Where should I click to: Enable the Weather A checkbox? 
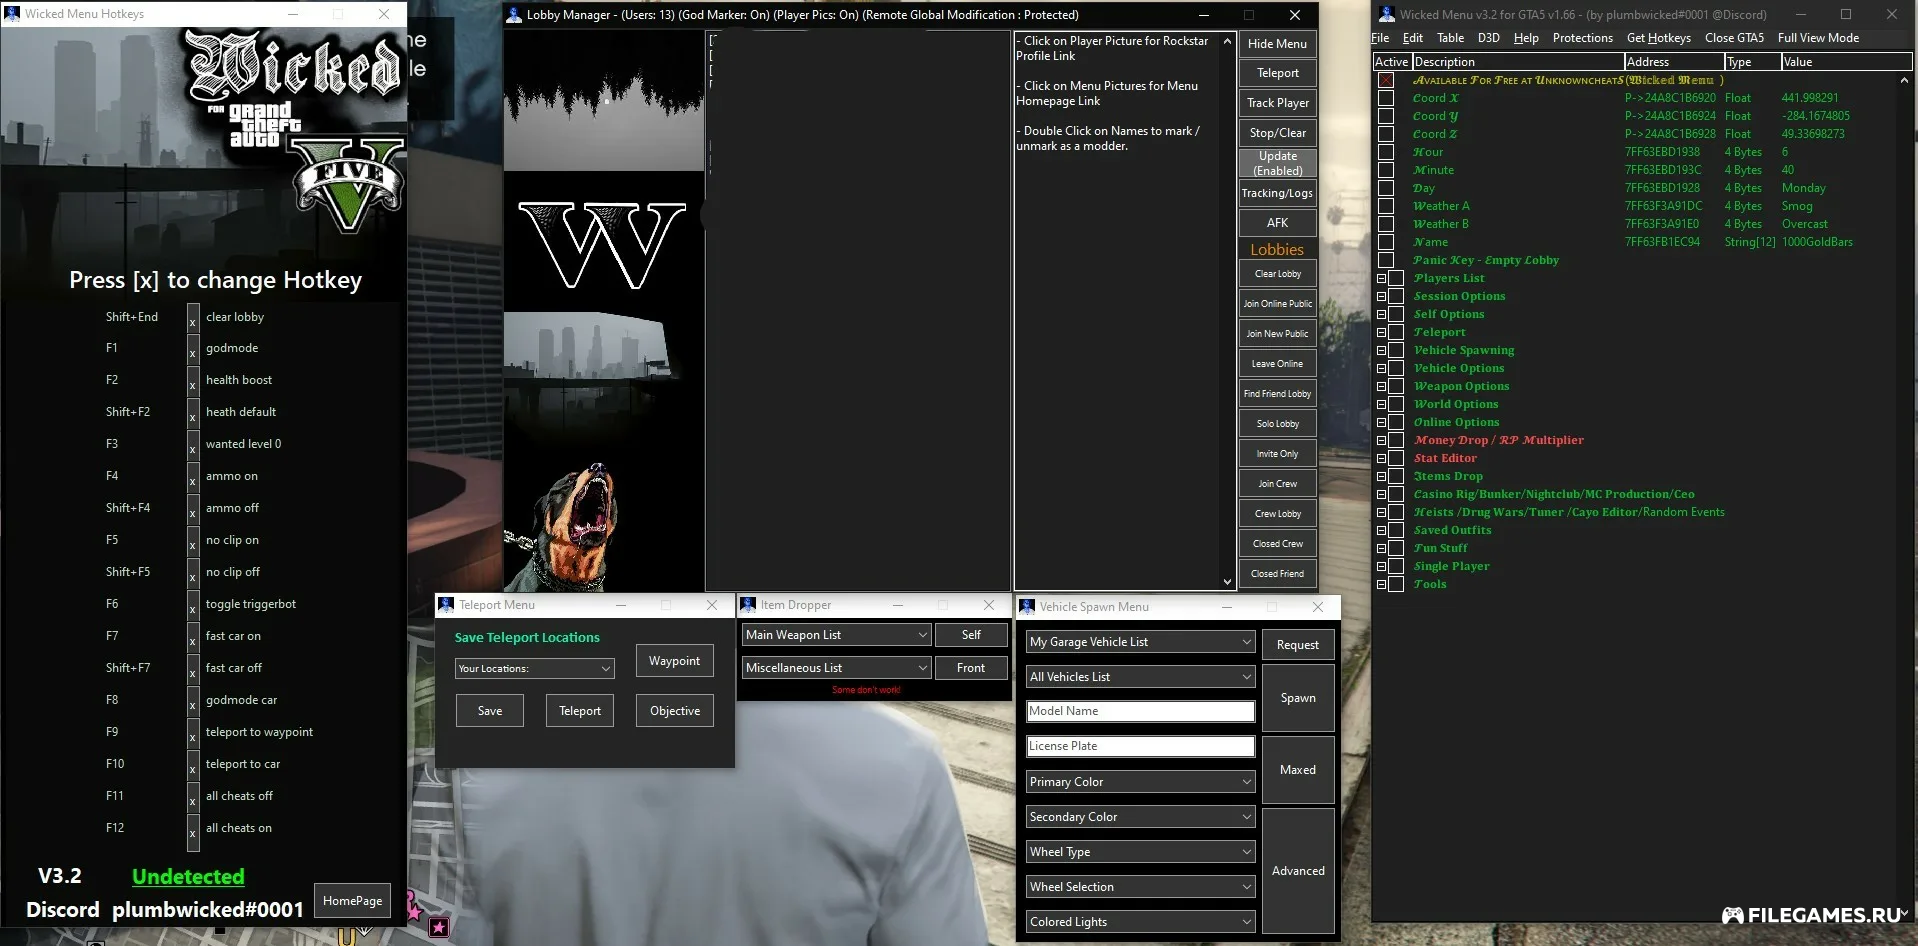tap(1386, 206)
